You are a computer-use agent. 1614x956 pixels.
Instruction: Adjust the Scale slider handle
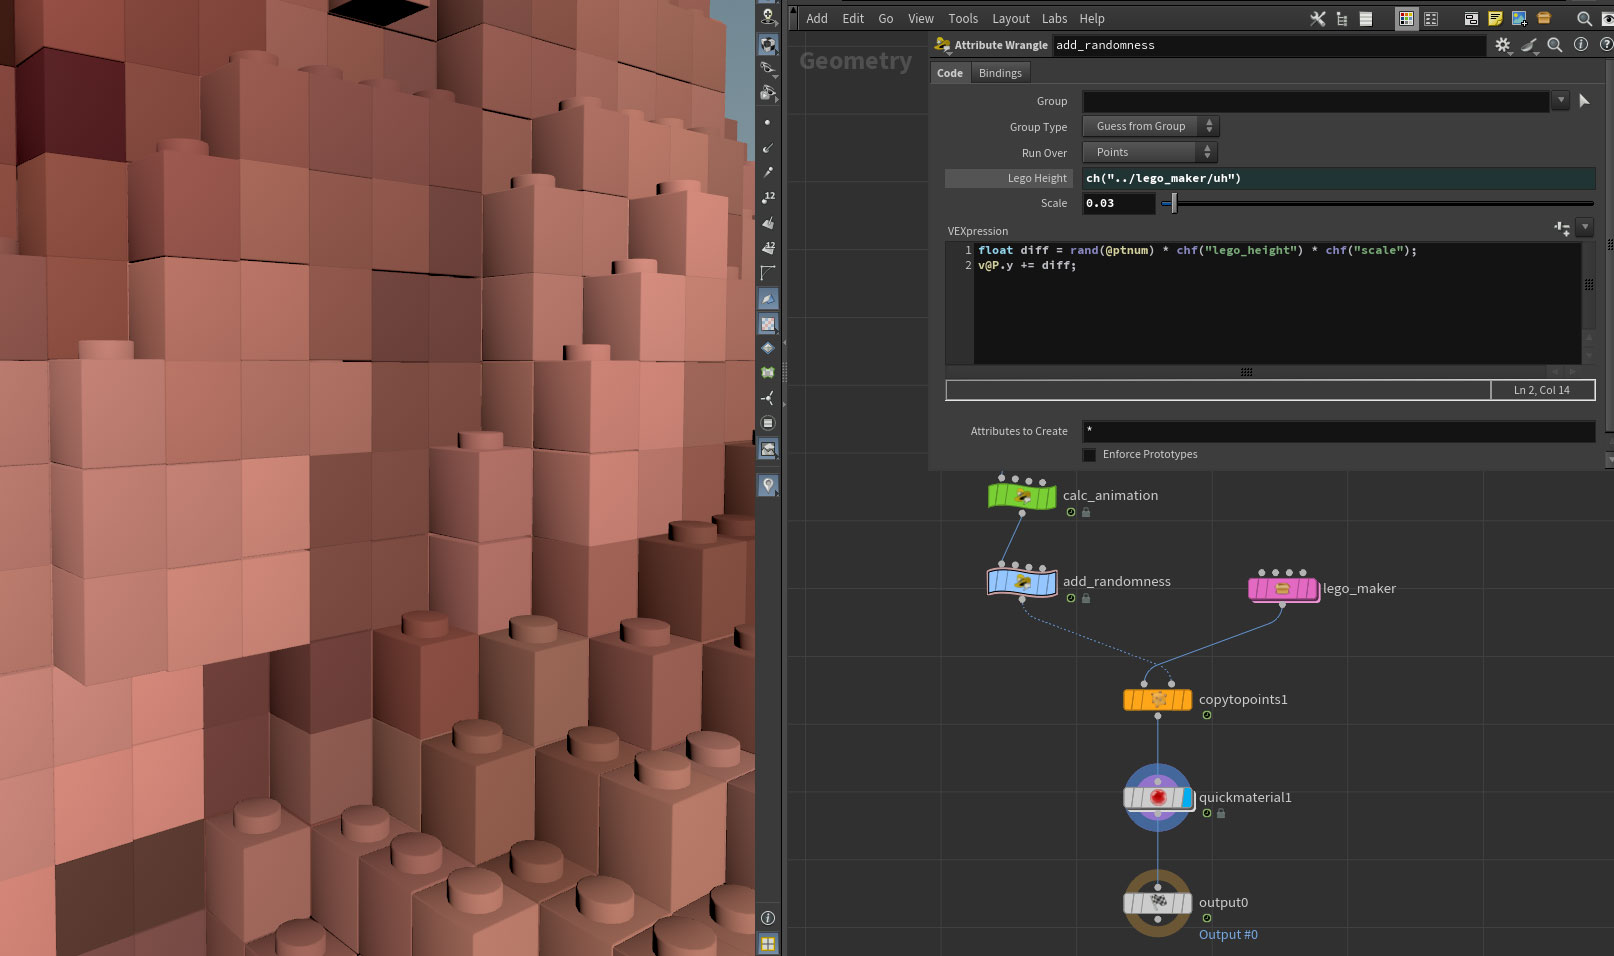1174,203
